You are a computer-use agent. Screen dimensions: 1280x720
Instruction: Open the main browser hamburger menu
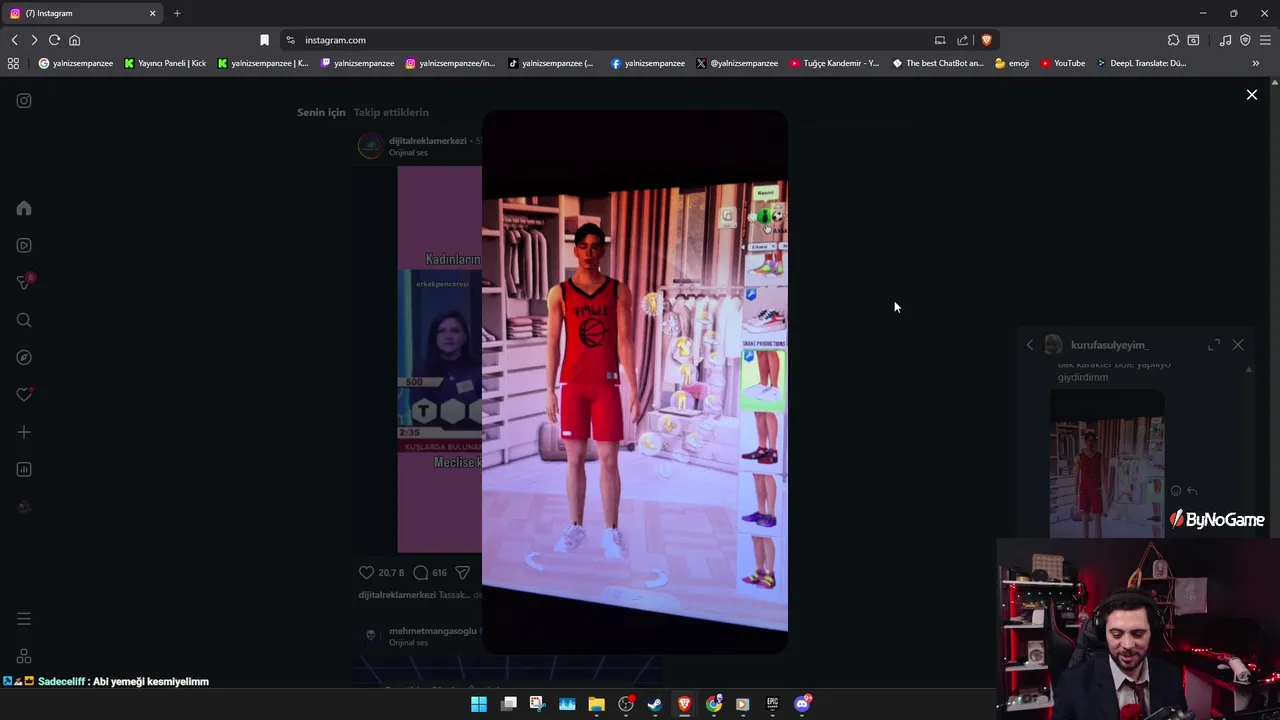coord(1265,40)
